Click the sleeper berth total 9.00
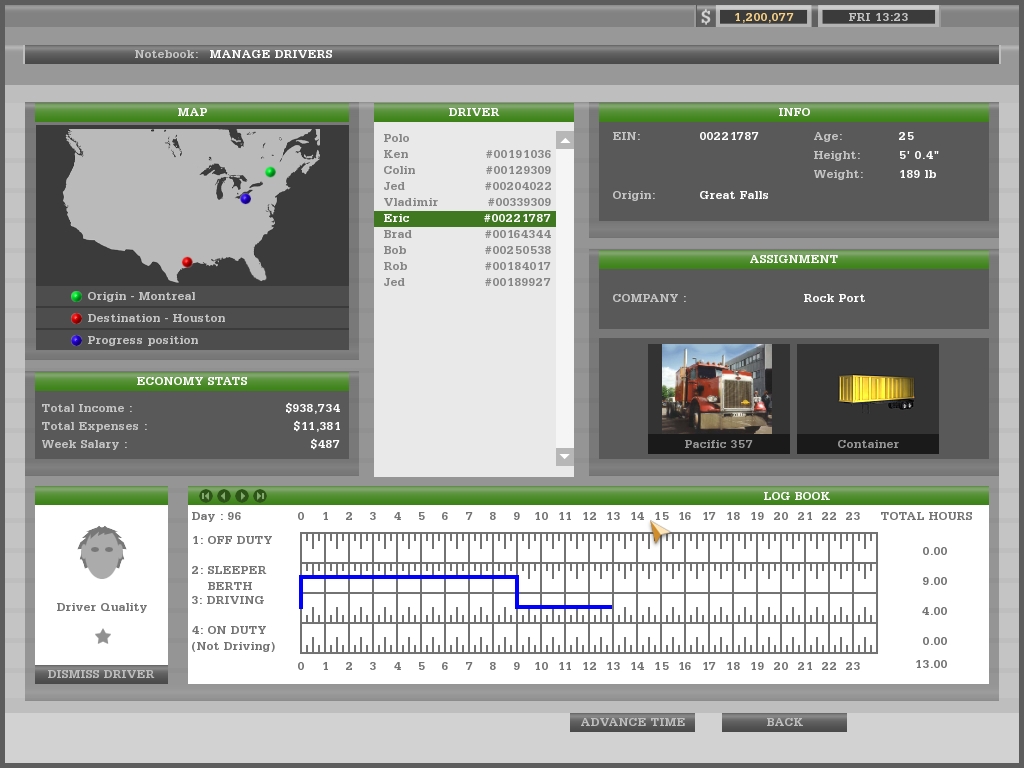This screenshot has width=1024, height=768. click(x=935, y=581)
